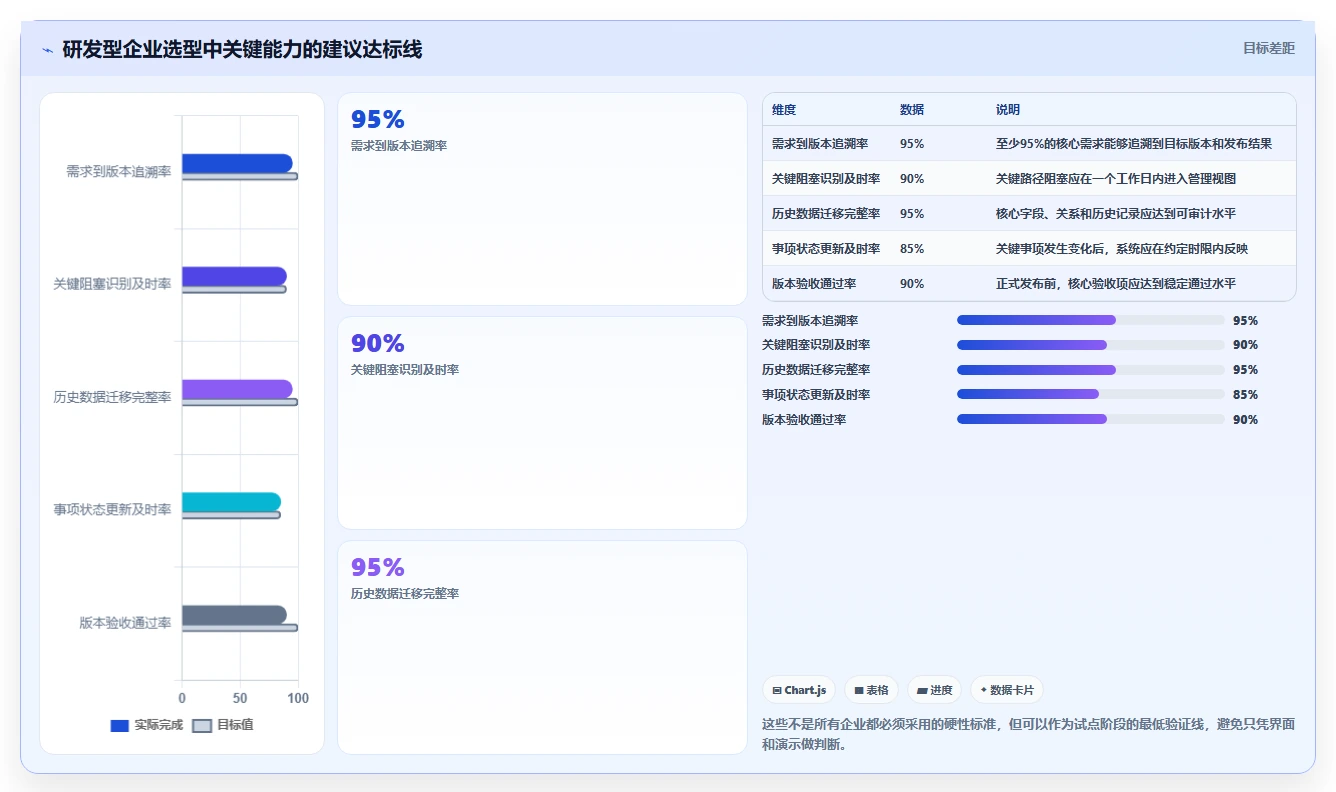The width and height of the screenshot is (1336, 792).
Task: Select table description 关键事项发生变化后，系统应在约定时限内反映
Action: click(1122, 249)
